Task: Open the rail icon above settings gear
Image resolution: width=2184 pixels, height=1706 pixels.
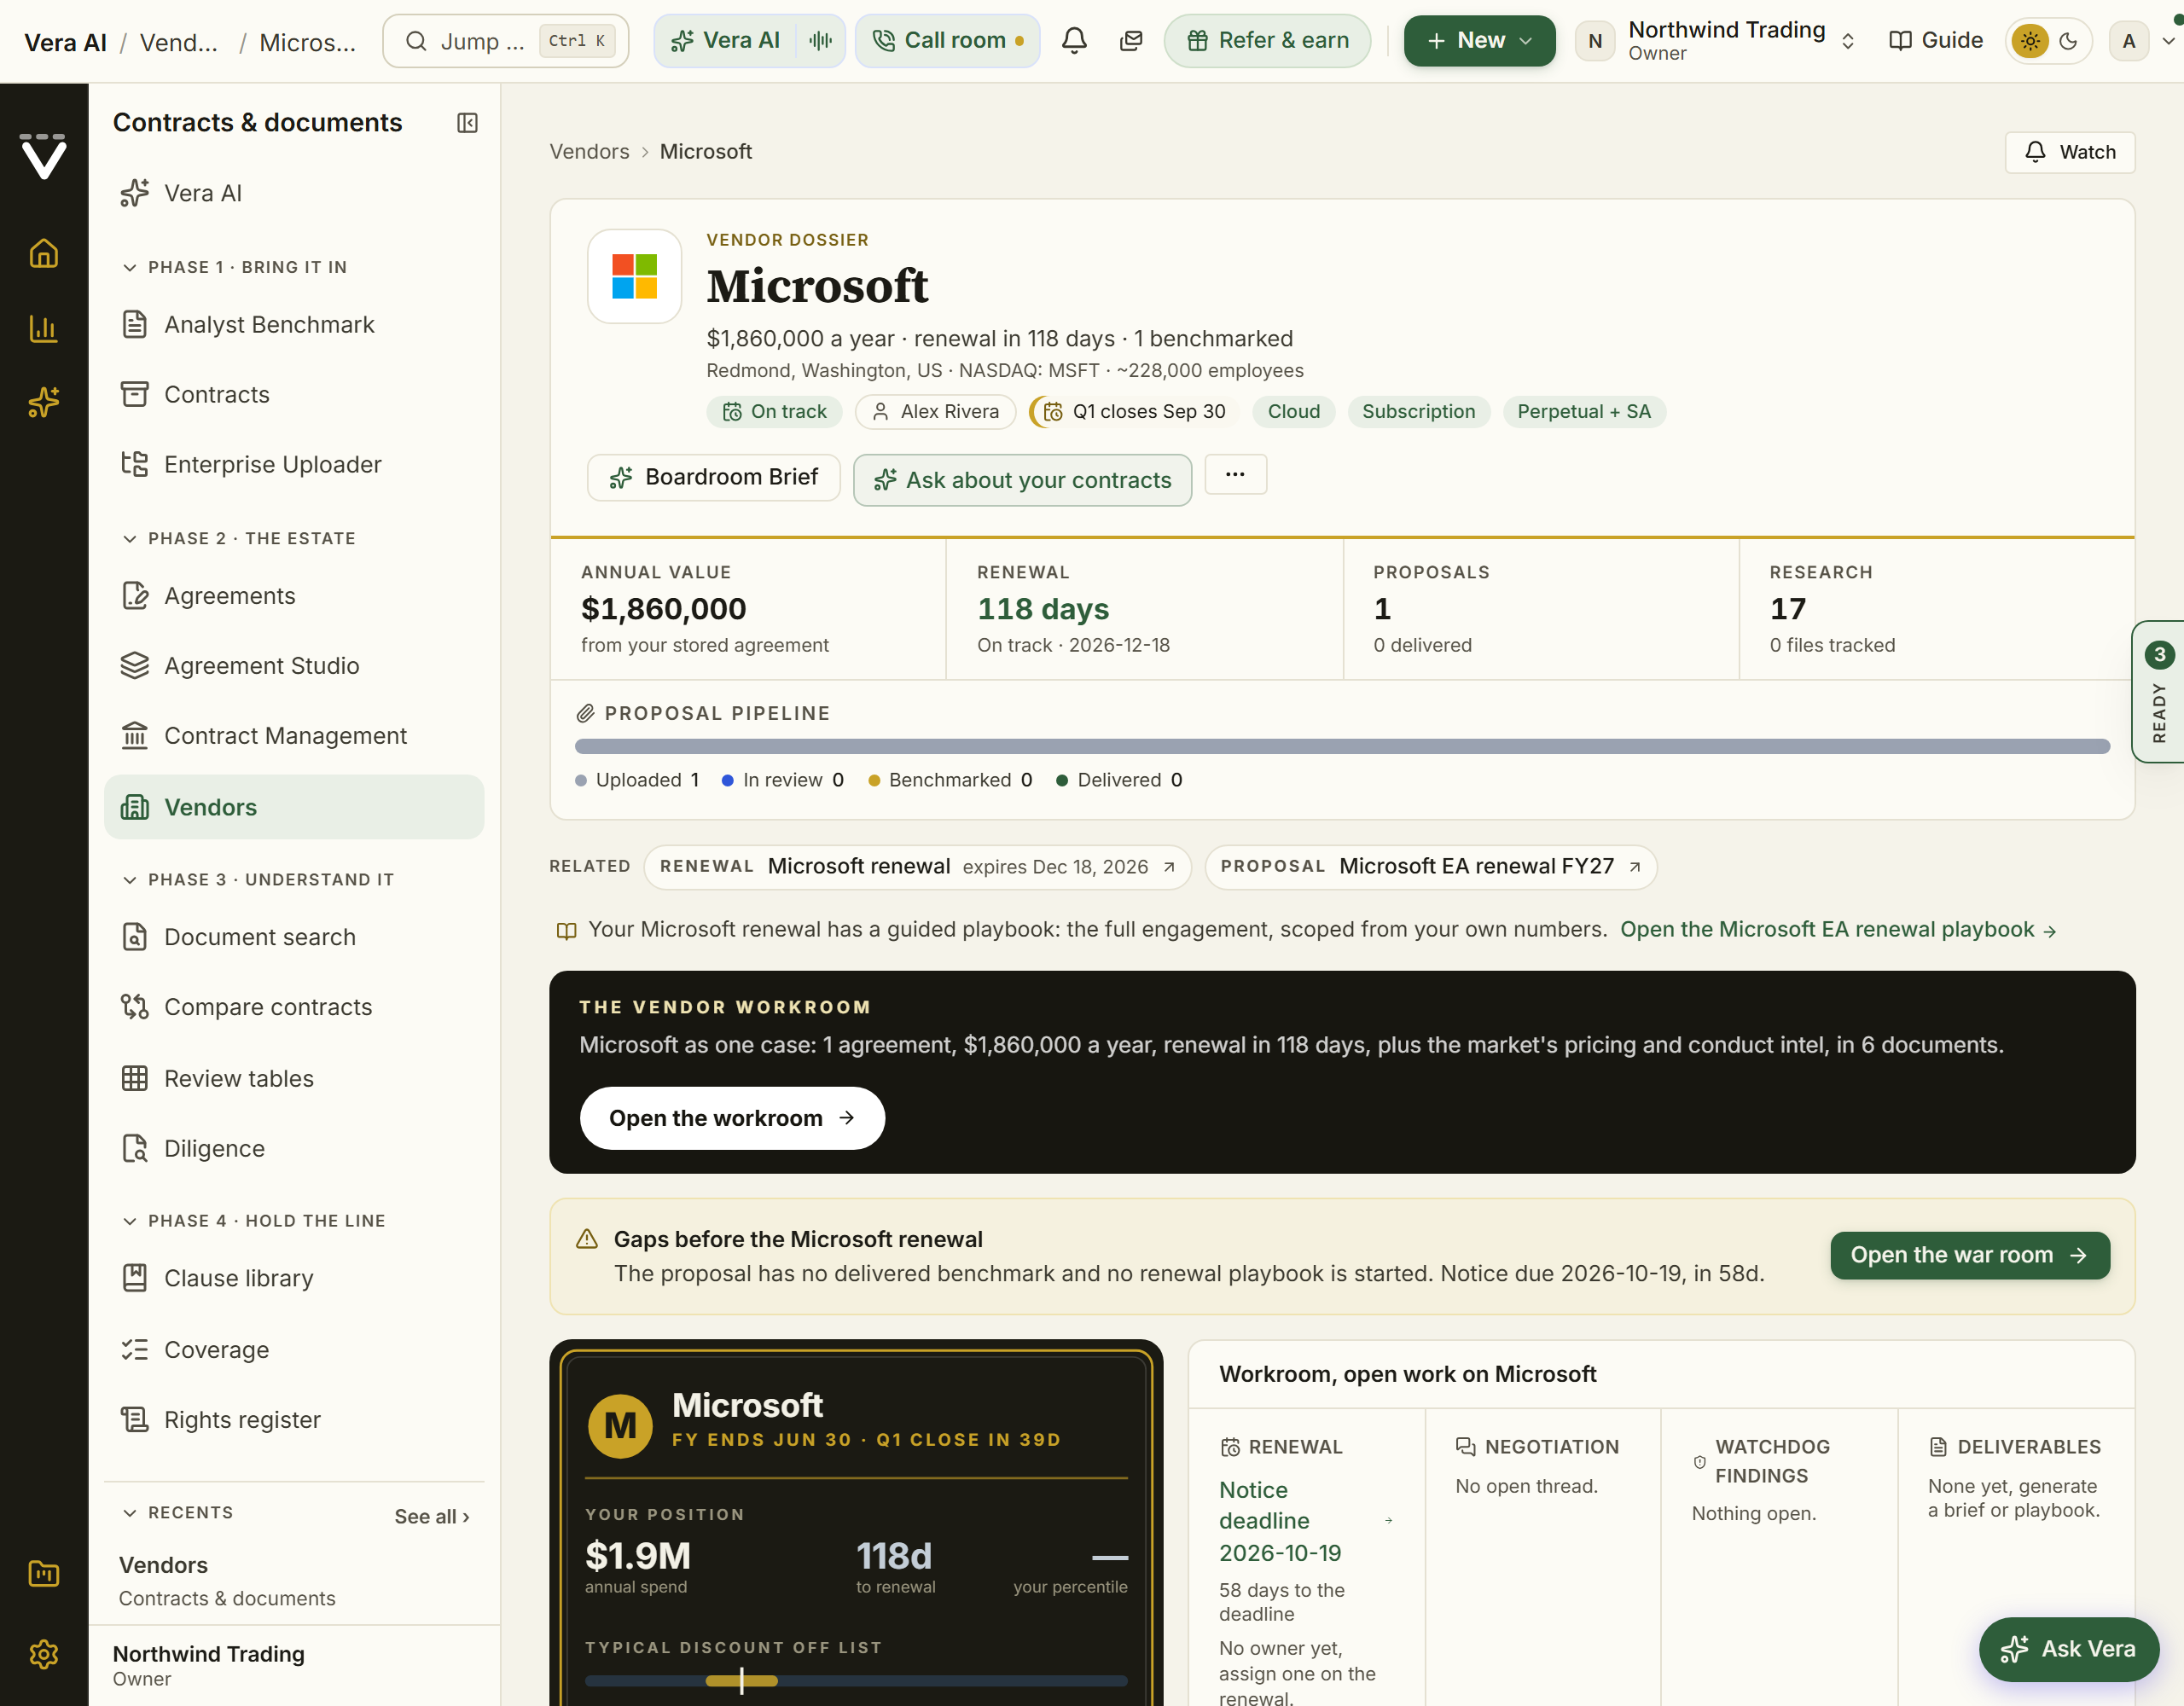Action: click(x=43, y=1574)
